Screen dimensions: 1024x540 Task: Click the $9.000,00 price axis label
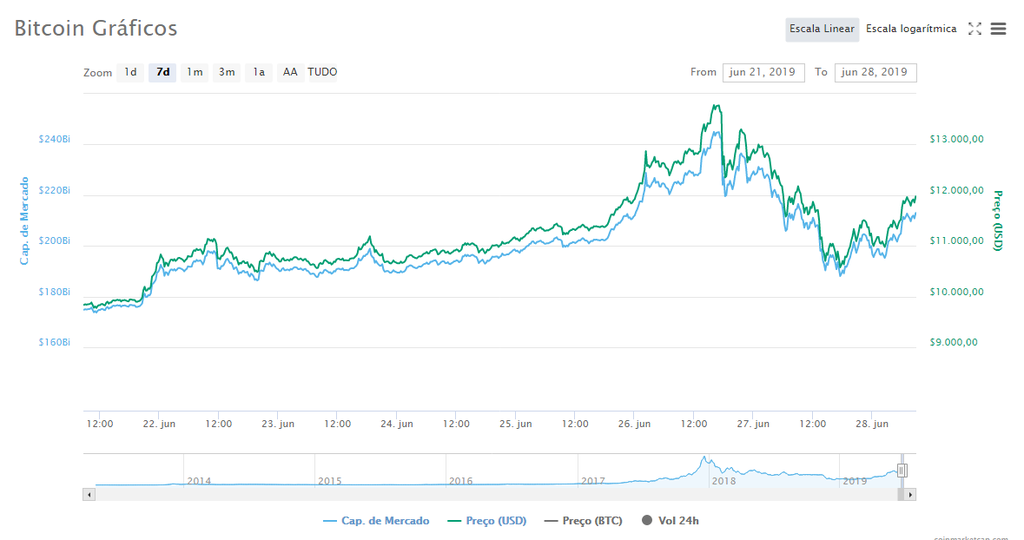(954, 343)
